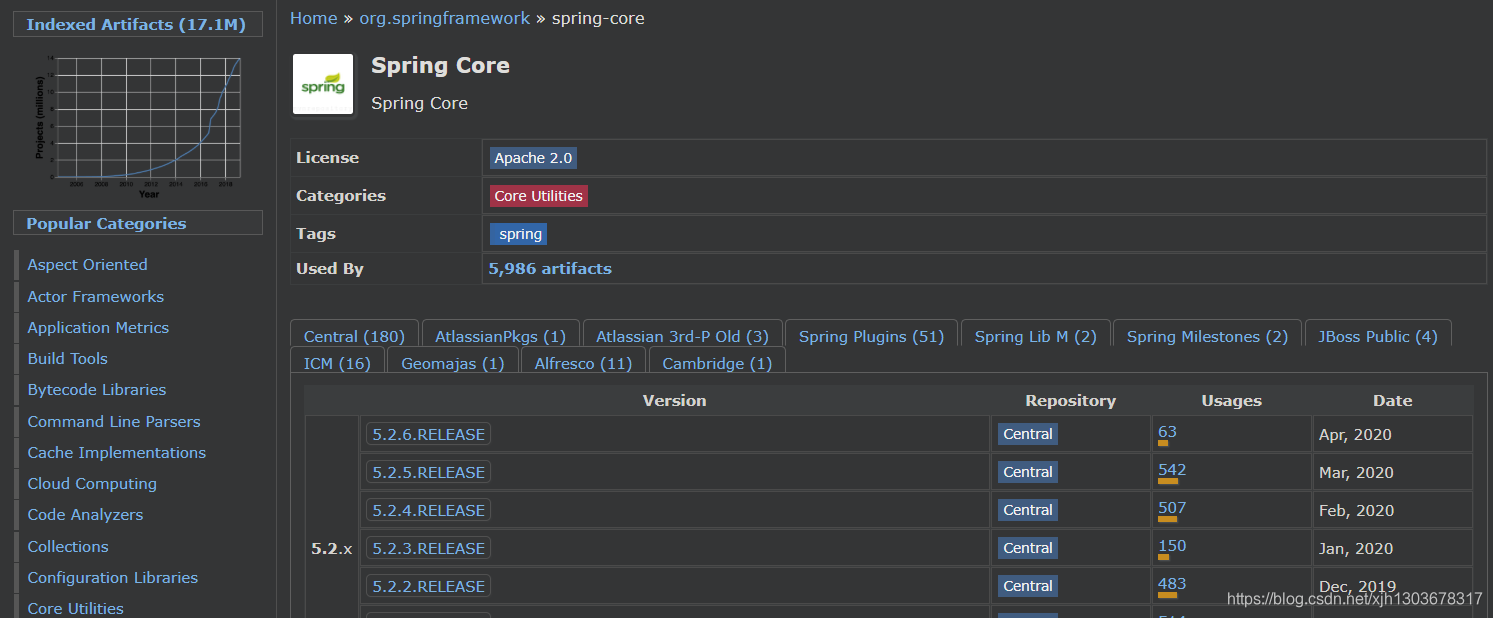Open the Spring Milestones (2) tab
This screenshot has height=618, width=1493.
click(1207, 336)
